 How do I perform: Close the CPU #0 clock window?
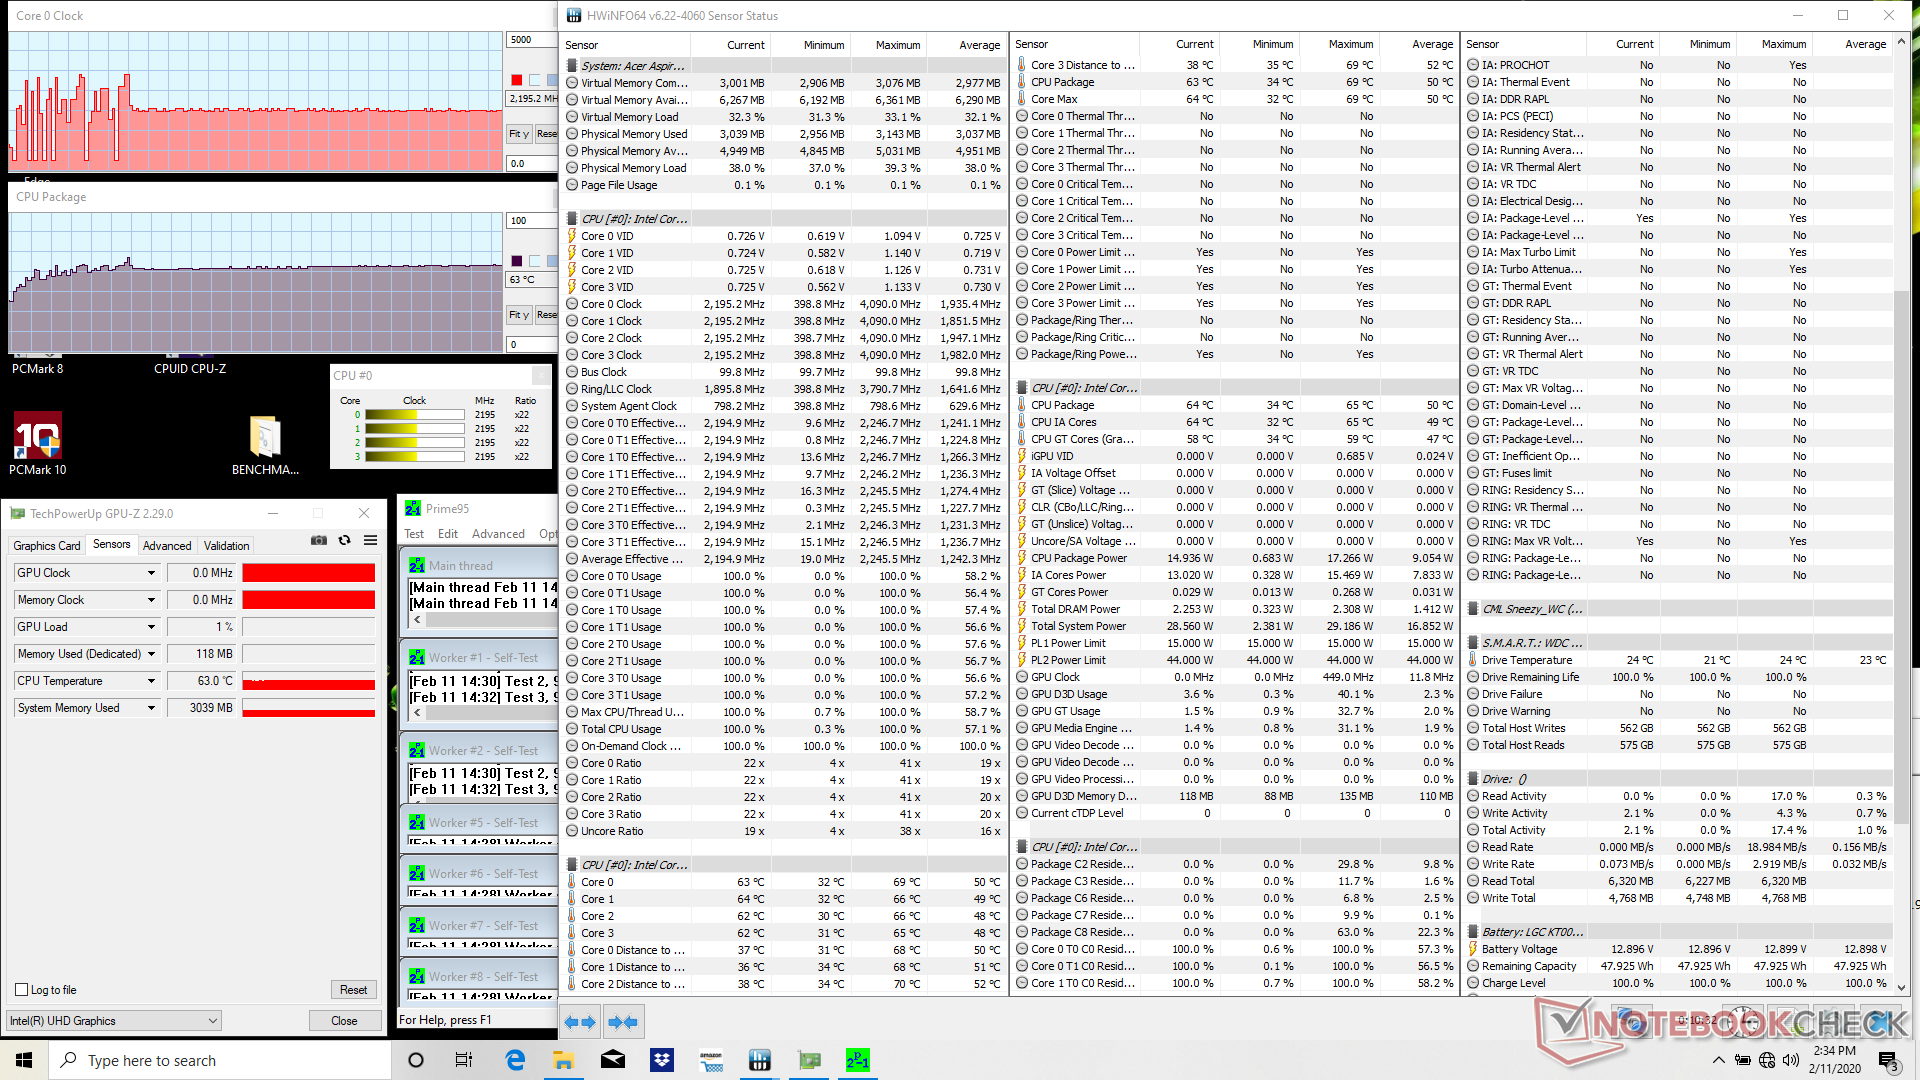point(540,376)
